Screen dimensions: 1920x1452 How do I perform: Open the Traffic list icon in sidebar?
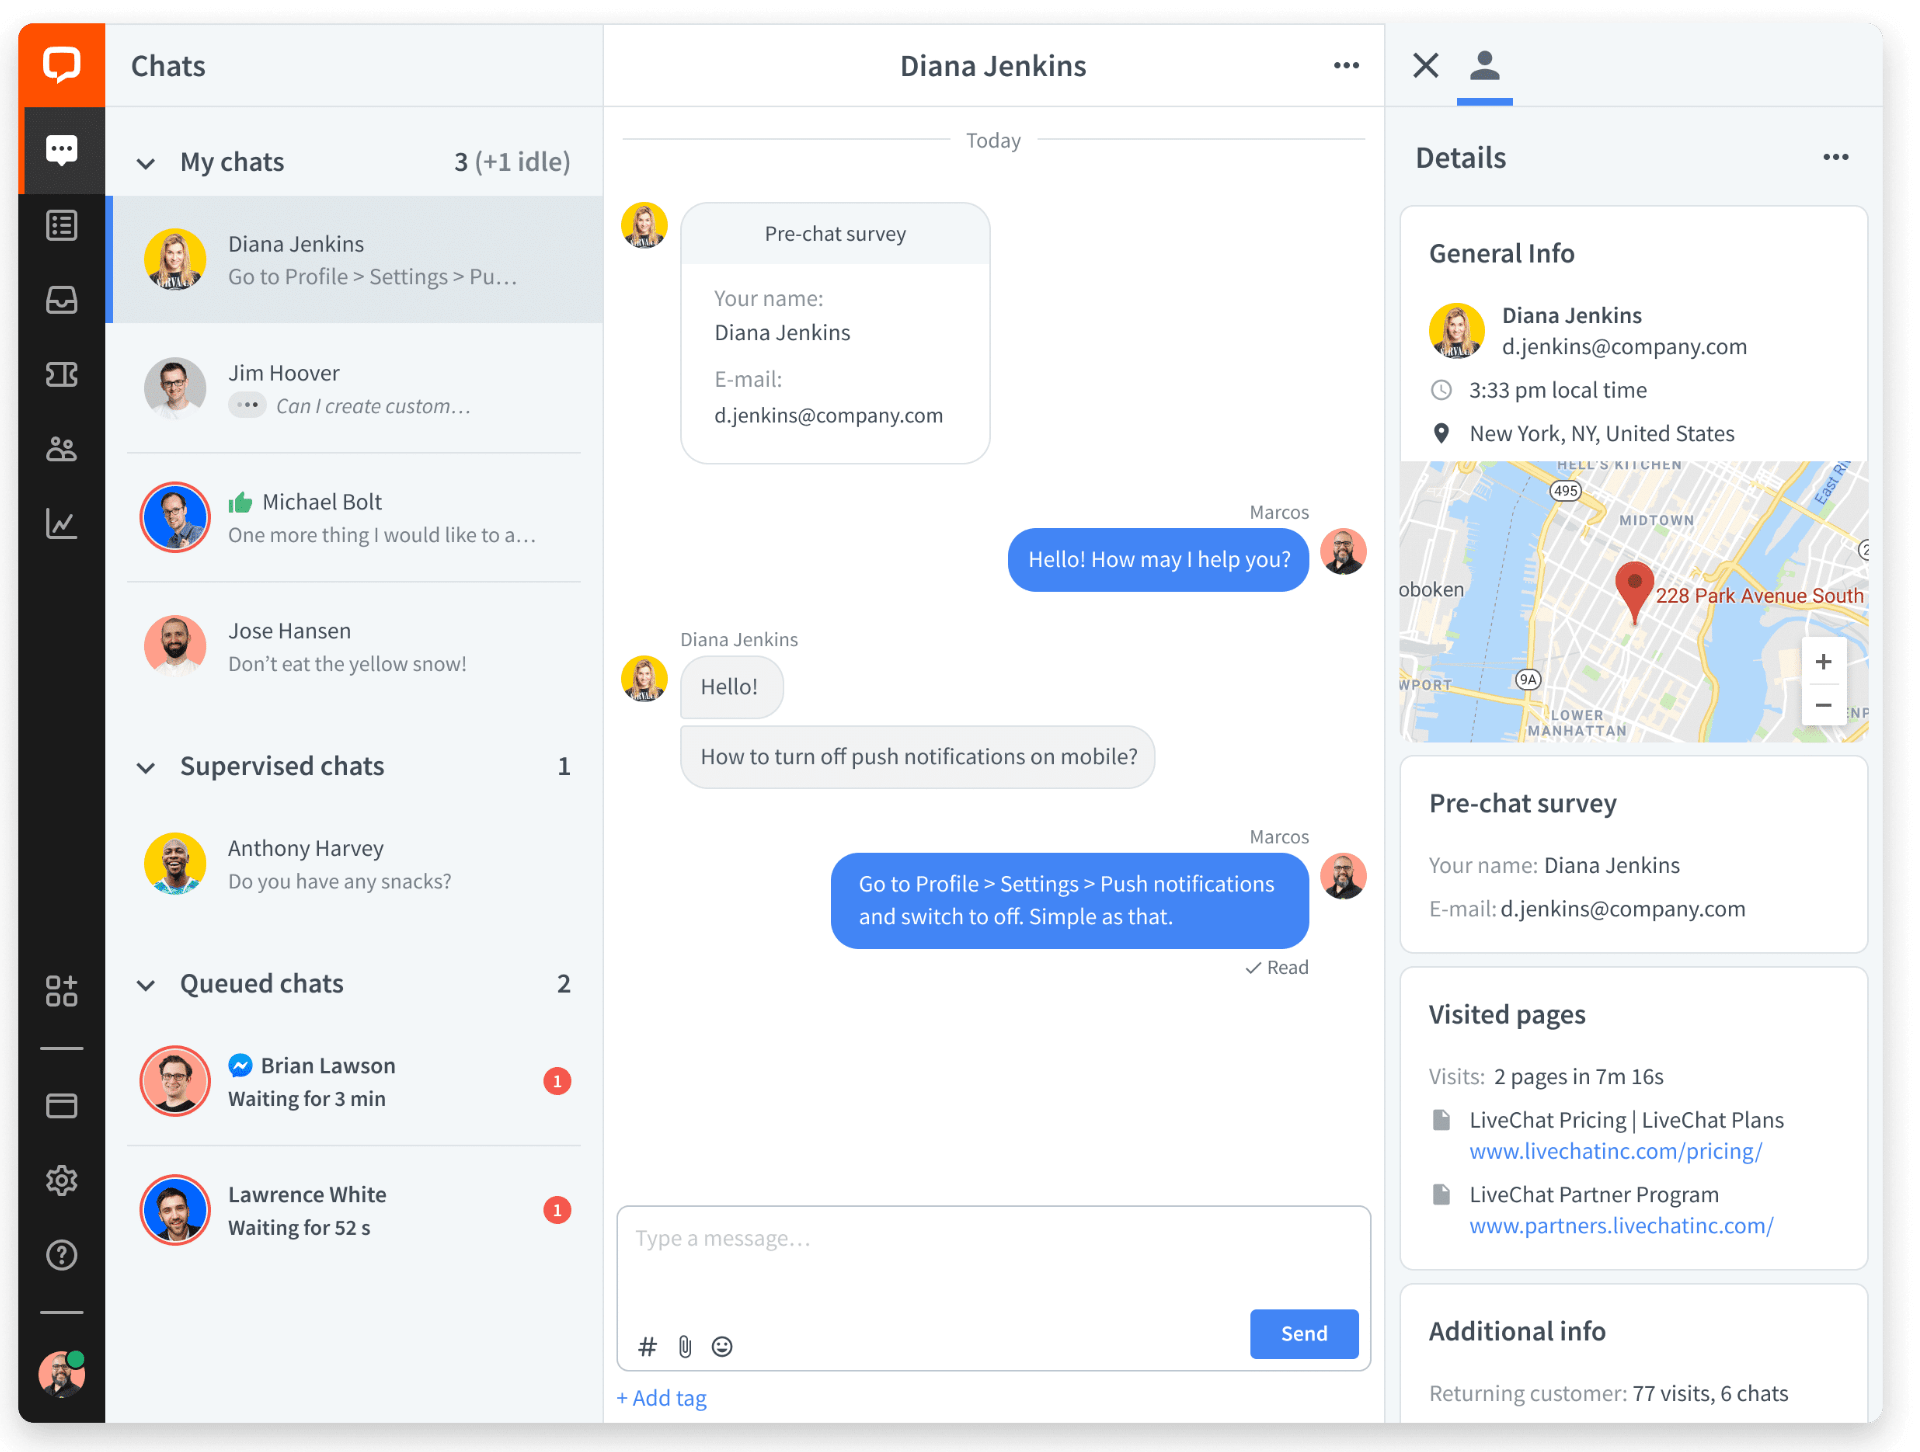61,226
